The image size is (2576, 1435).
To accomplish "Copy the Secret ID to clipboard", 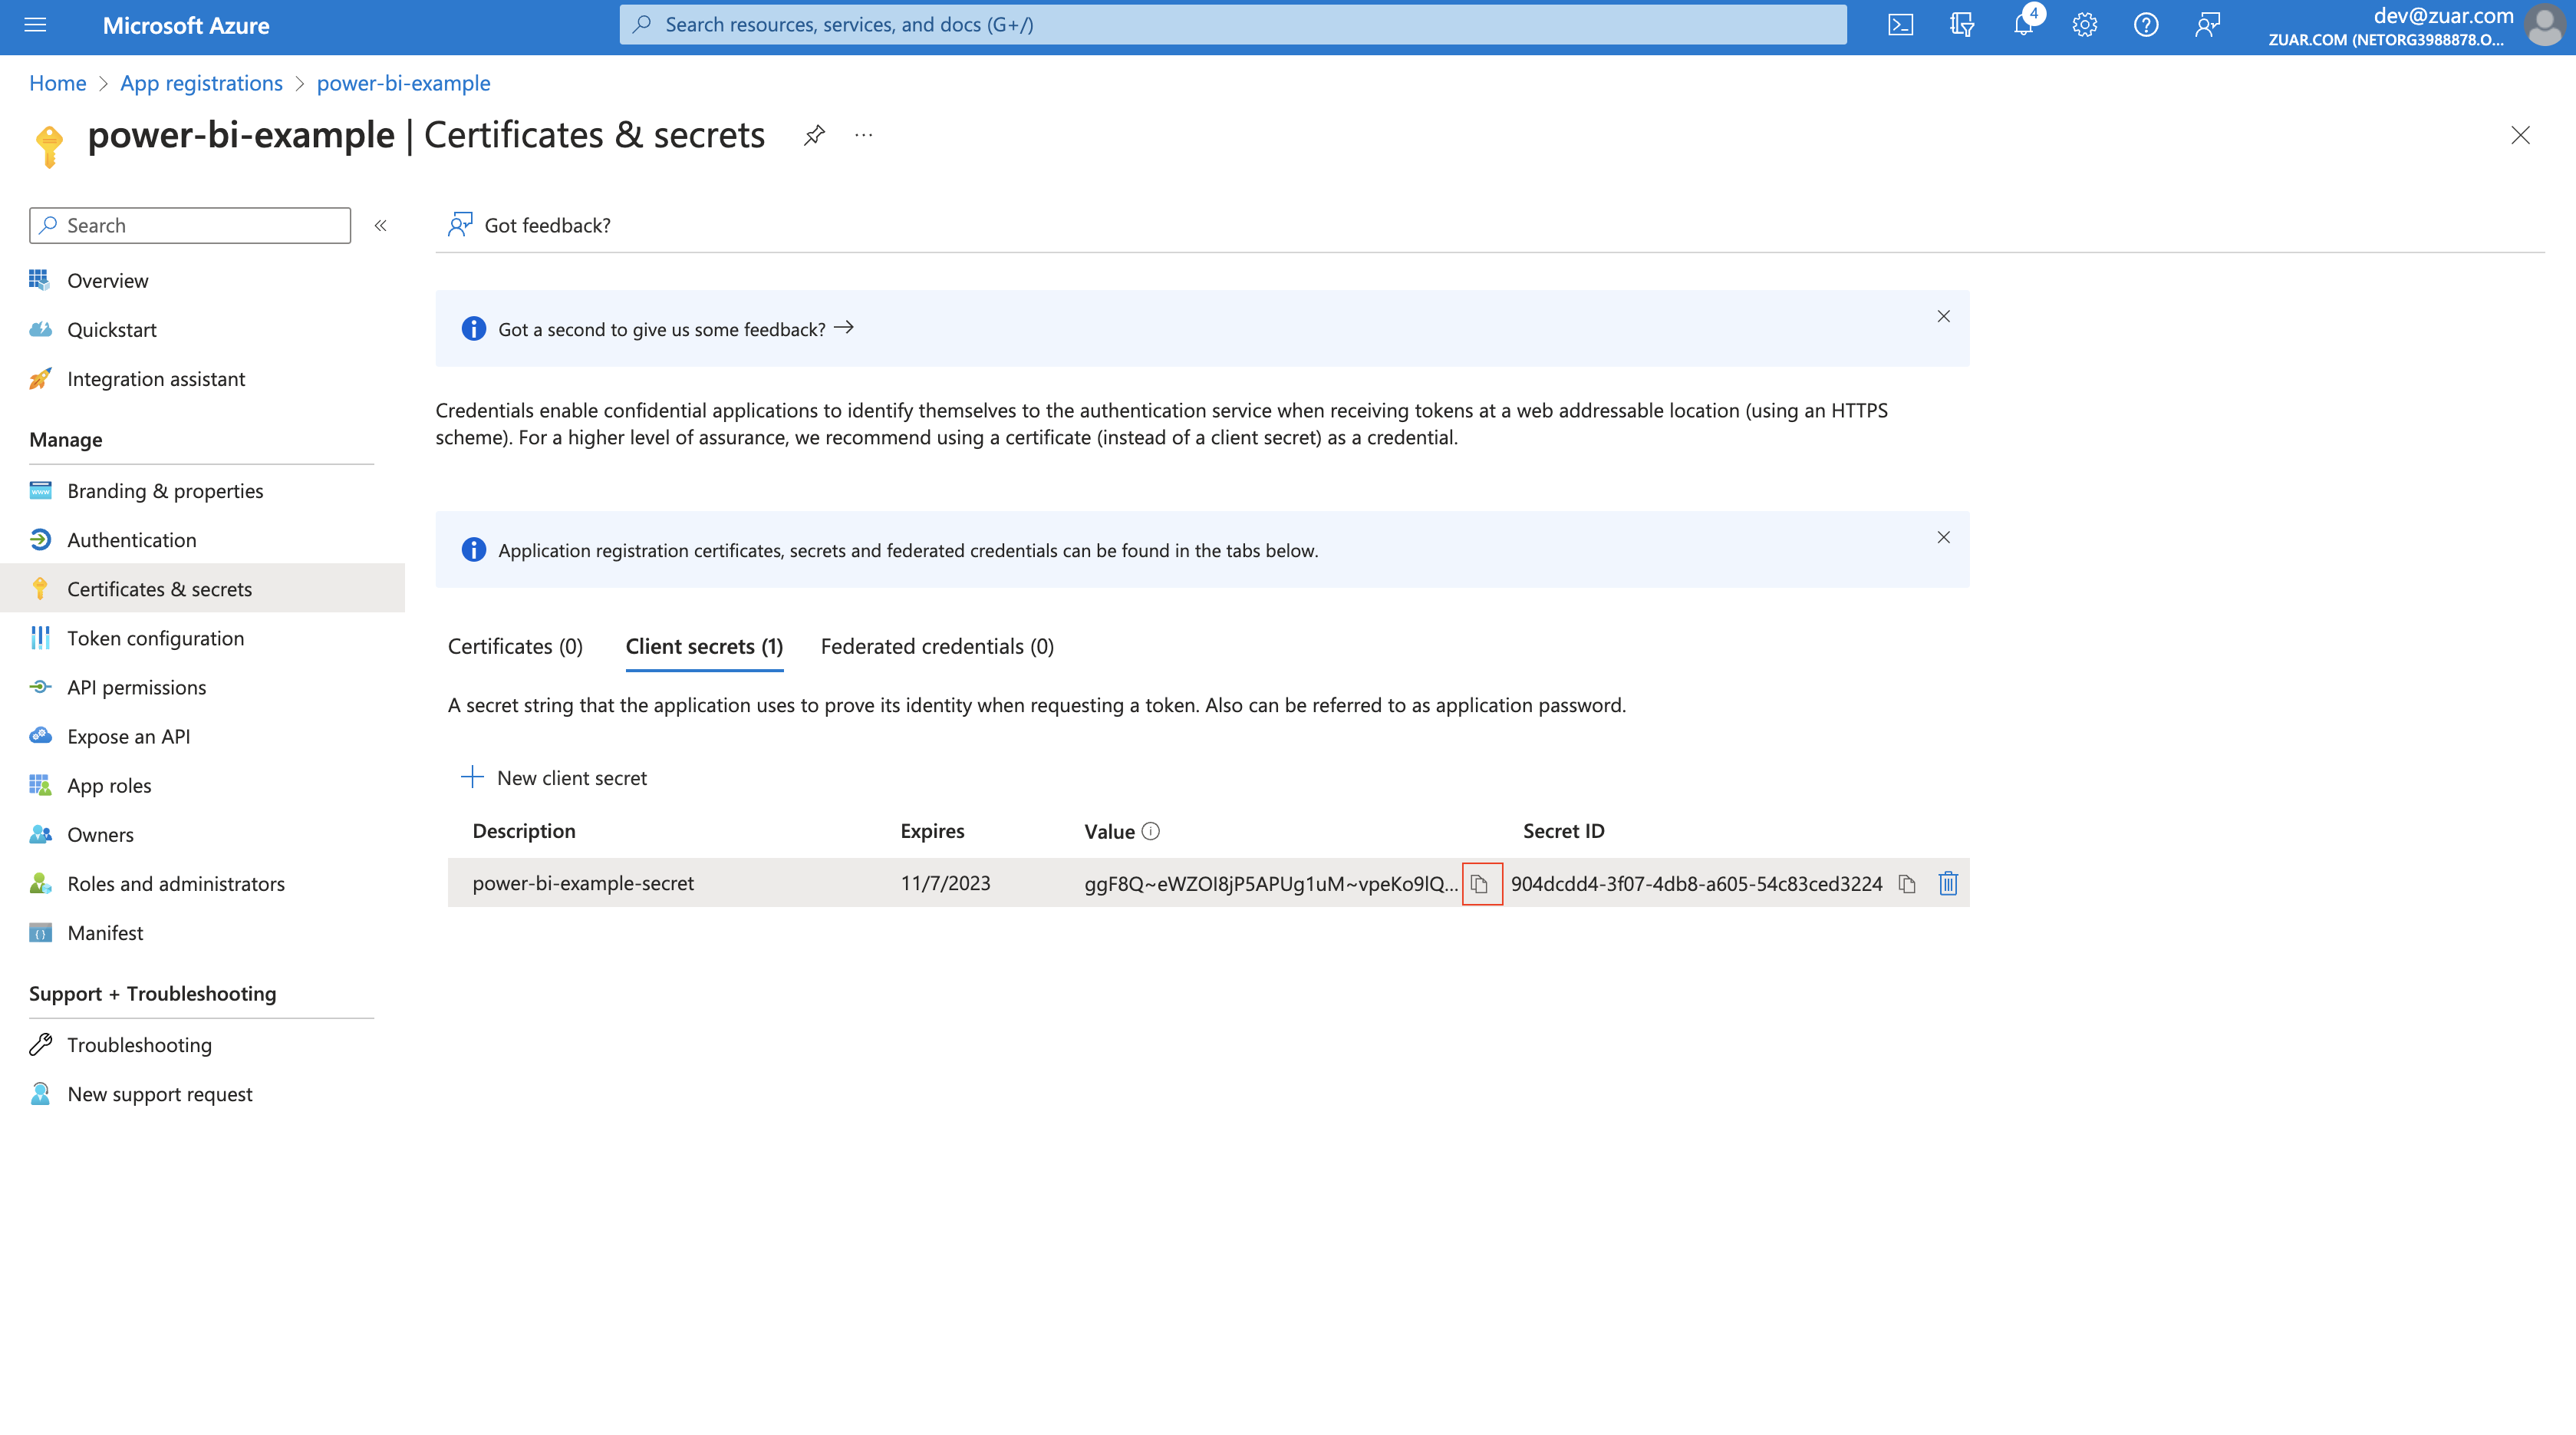I will [x=1907, y=884].
